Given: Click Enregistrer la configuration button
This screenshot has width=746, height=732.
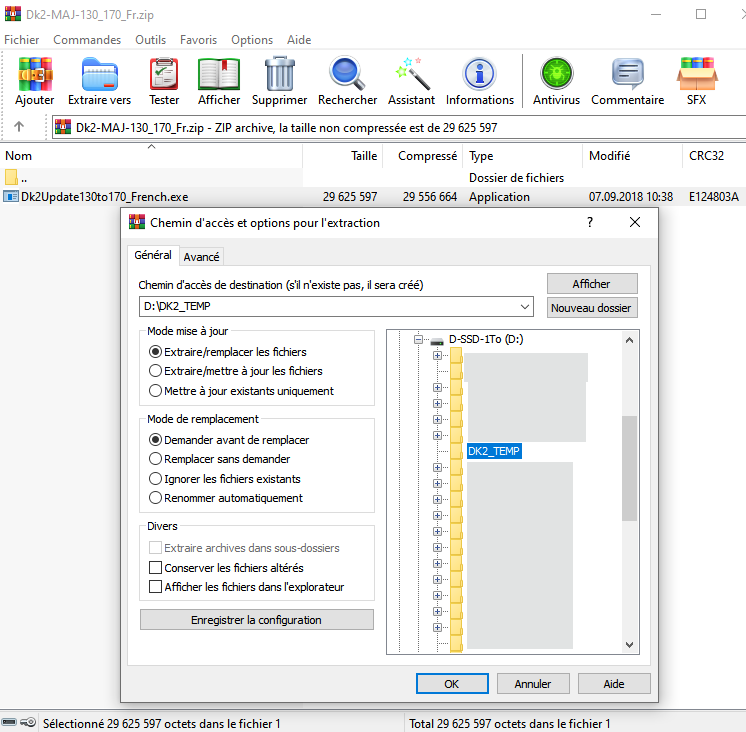Looking at the screenshot, I should tap(256, 620).
